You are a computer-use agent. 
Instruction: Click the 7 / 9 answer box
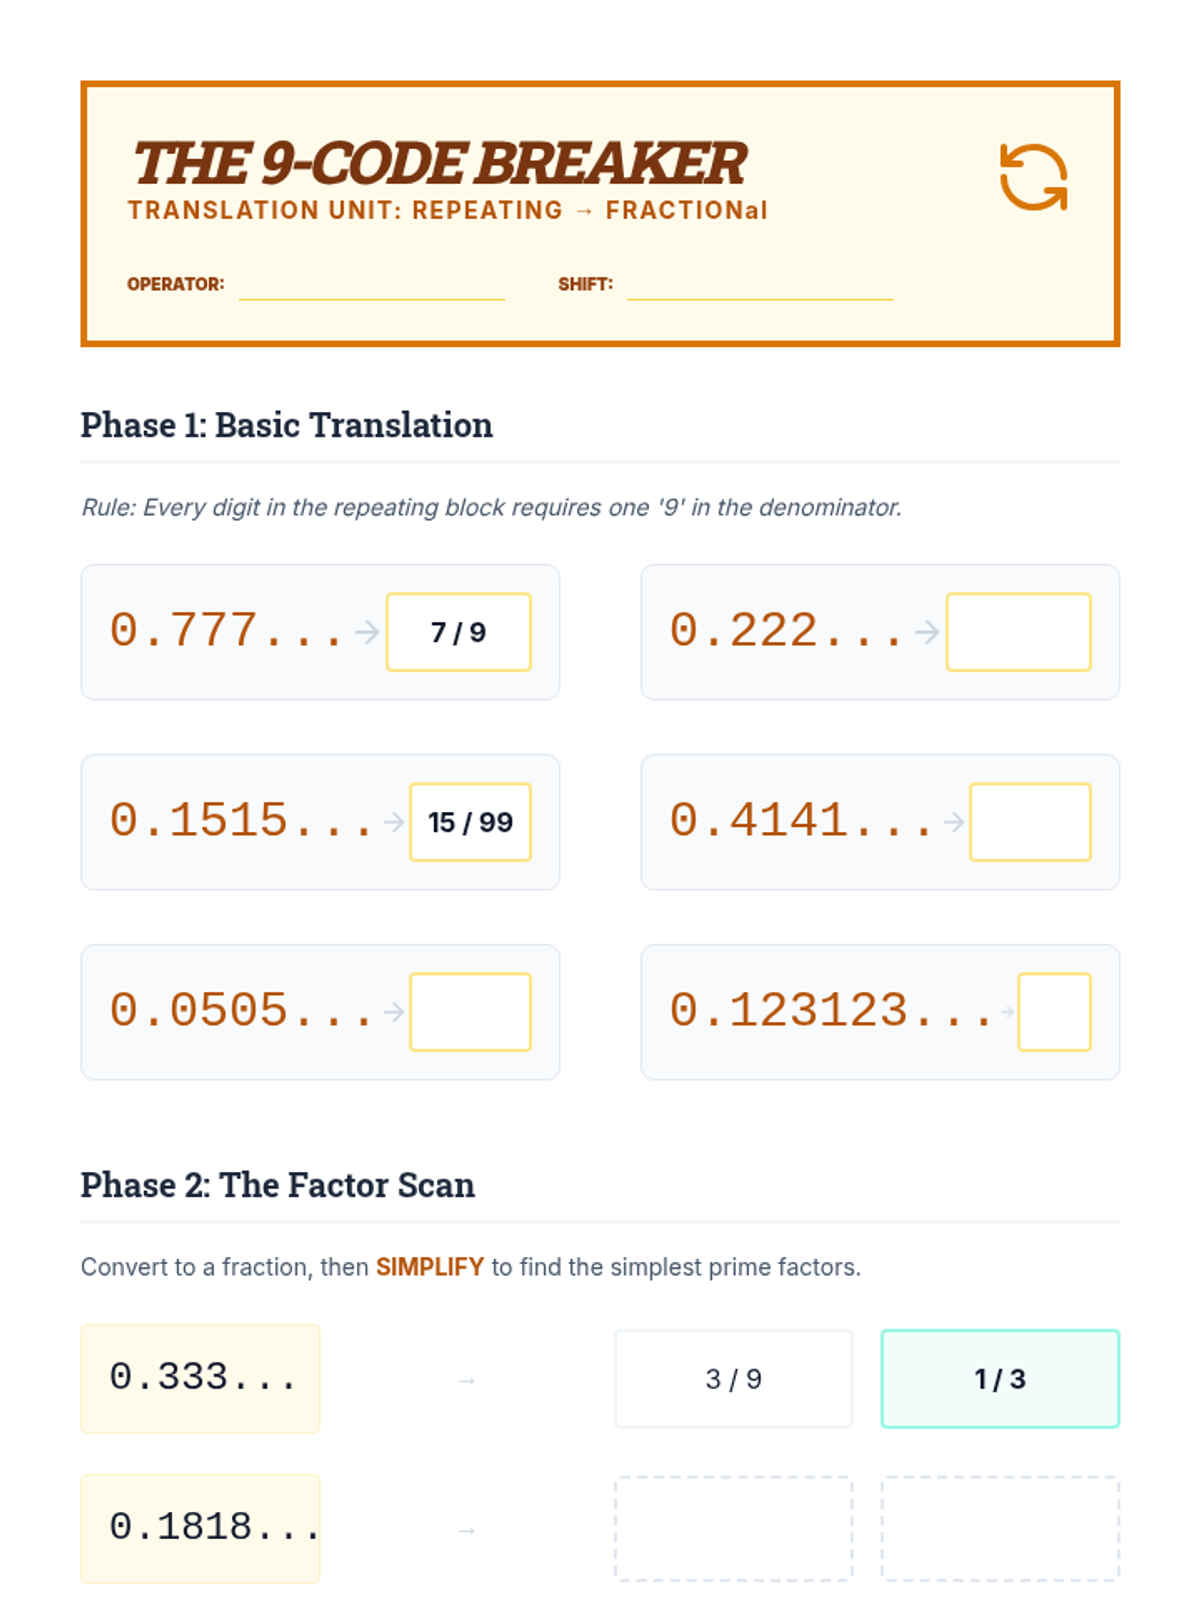(x=458, y=632)
